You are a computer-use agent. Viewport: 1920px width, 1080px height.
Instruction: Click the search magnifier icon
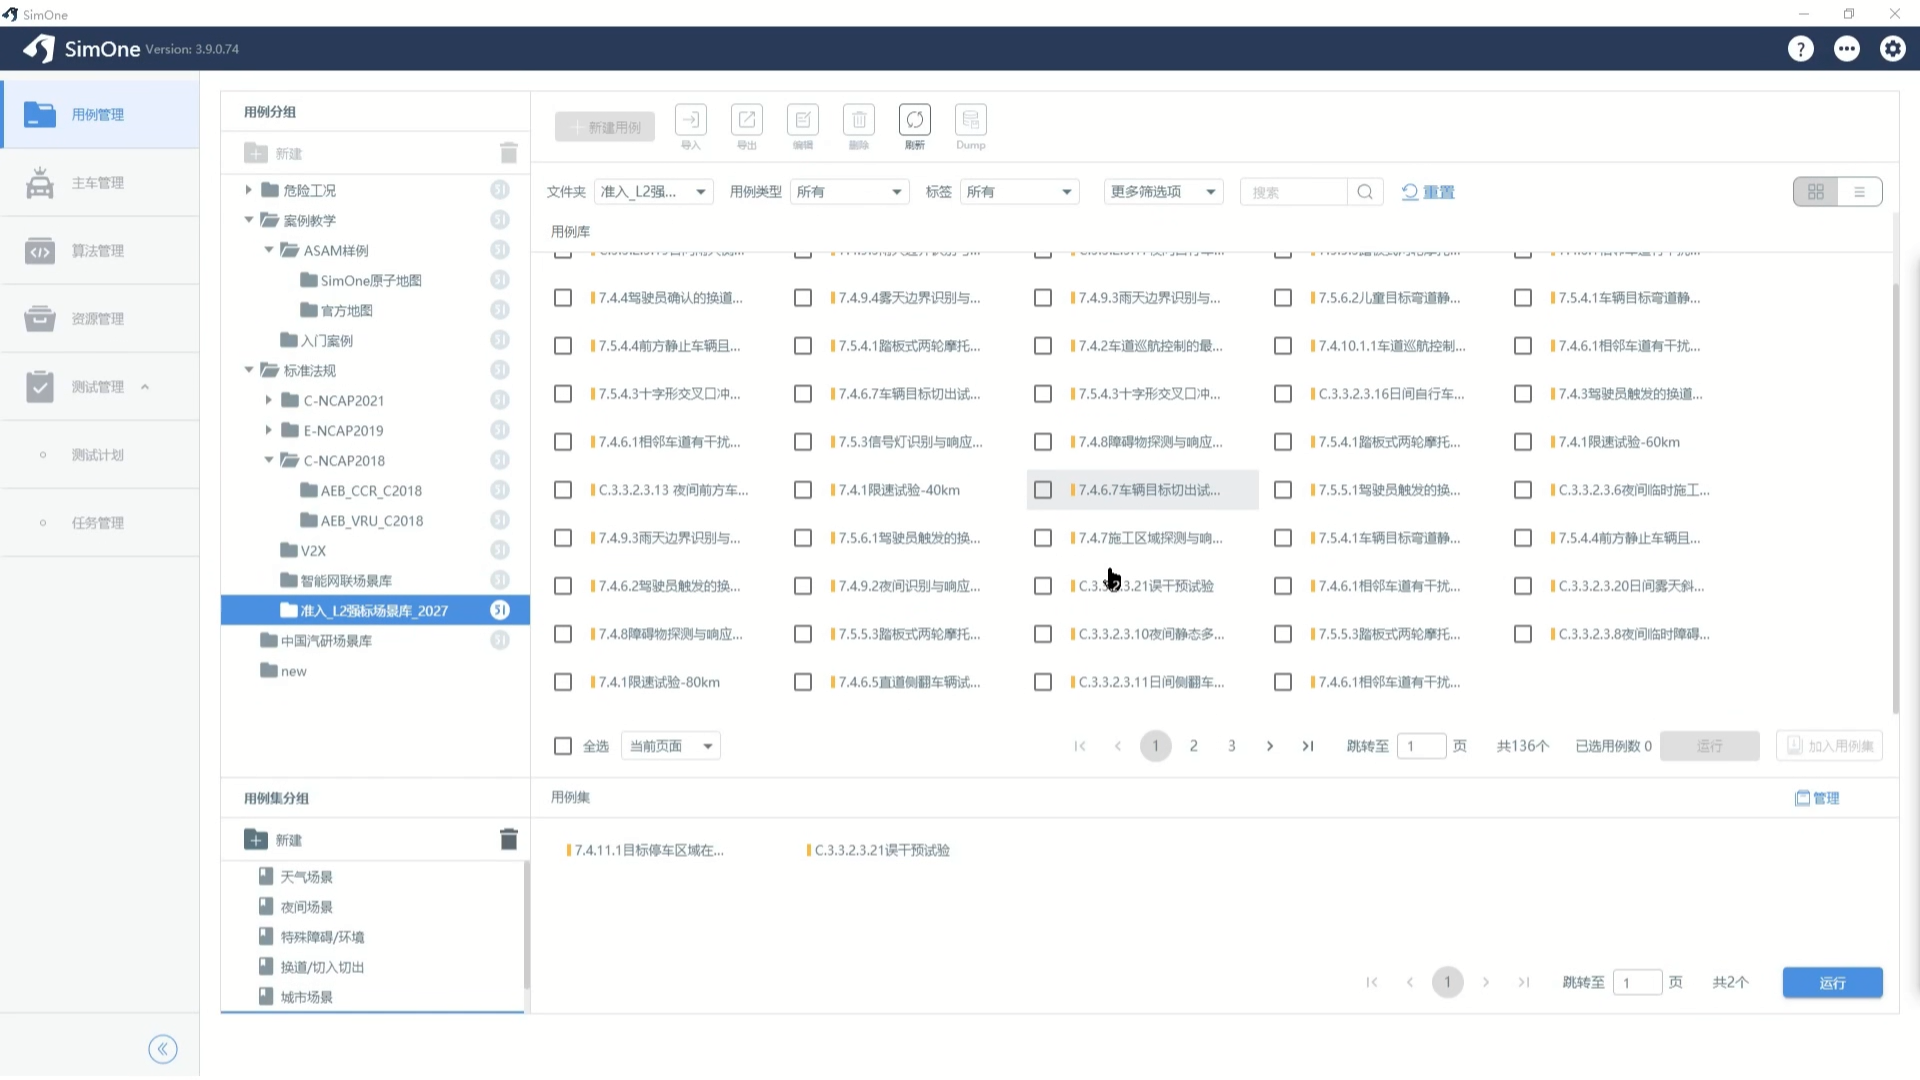click(x=1365, y=192)
